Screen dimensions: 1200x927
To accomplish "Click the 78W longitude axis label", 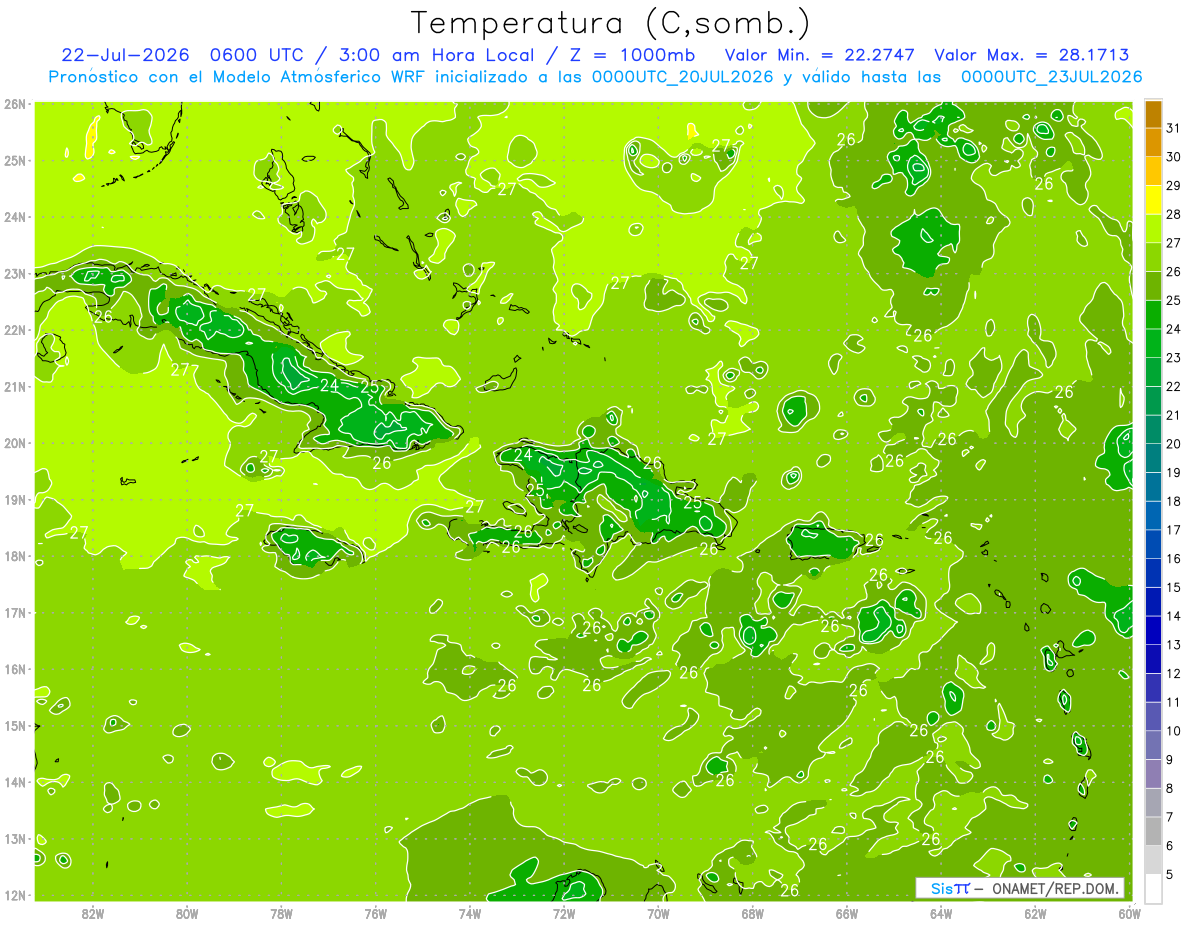I will (x=281, y=913).
